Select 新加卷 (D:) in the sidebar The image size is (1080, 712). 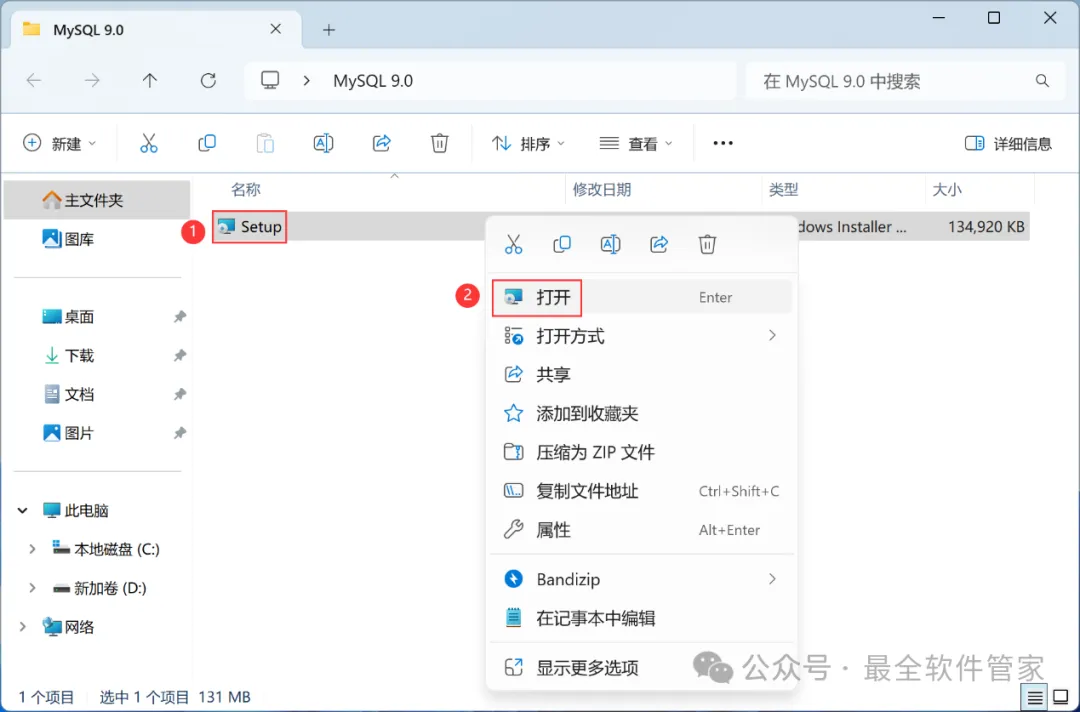(100, 587)
